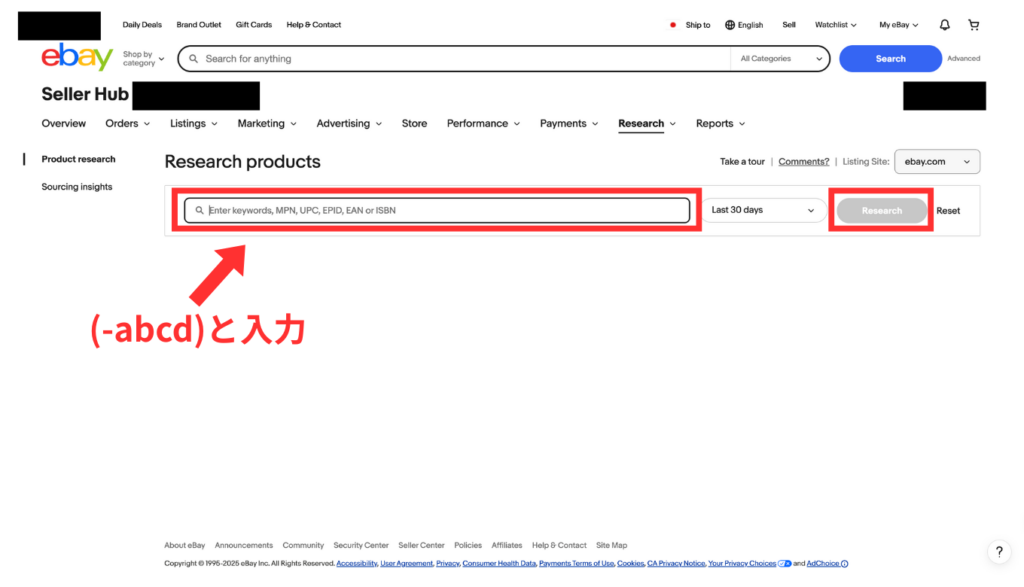
Task: Focus the keywords, MPN, UPC research field
Action: pyautogui.click(x=437, y=210)
